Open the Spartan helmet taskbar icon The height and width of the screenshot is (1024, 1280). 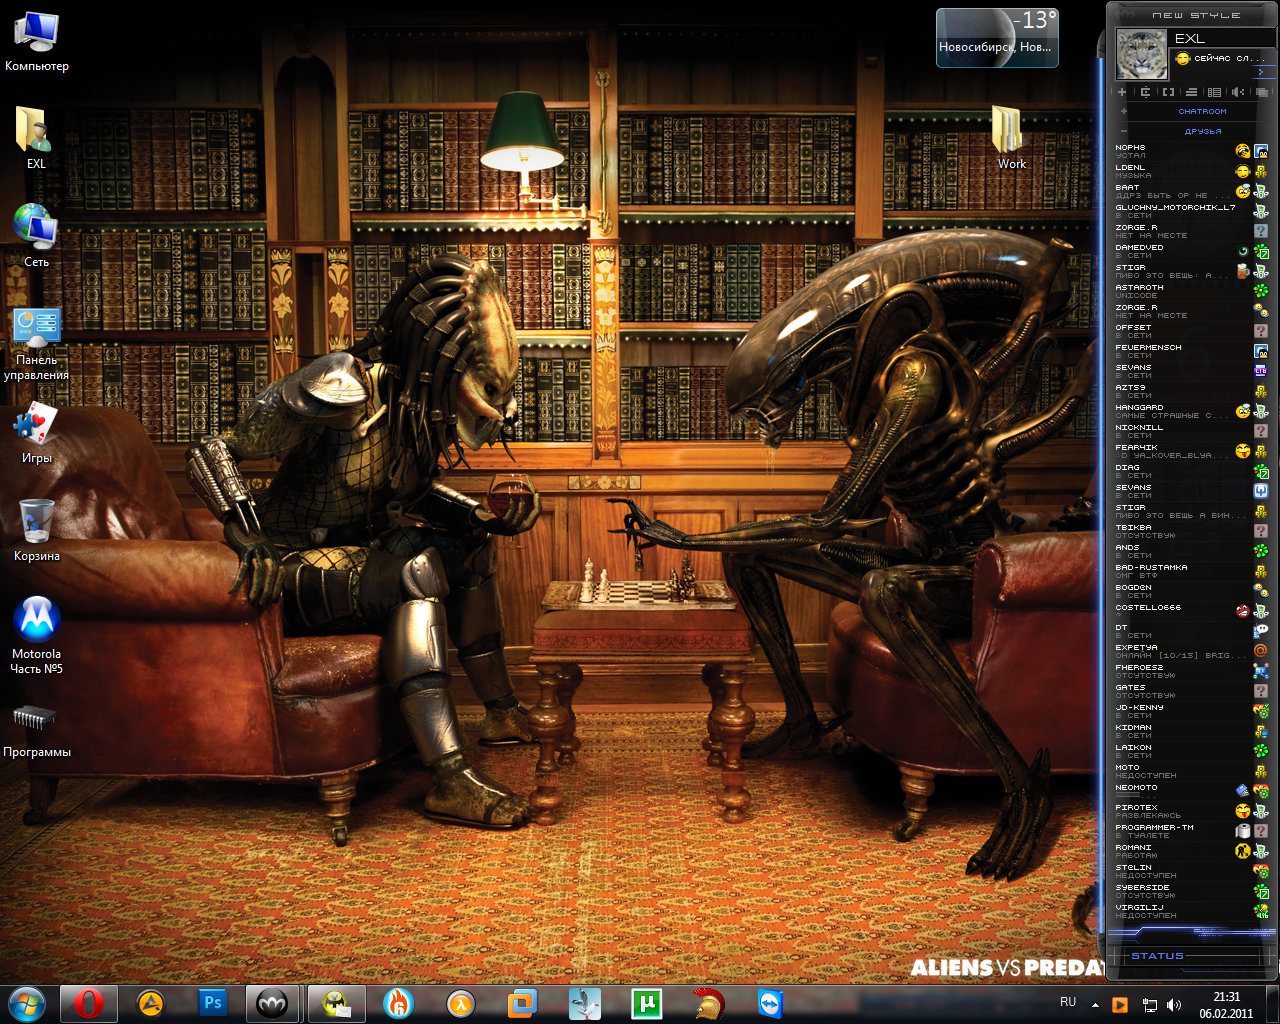click(x=708, y=1003)
